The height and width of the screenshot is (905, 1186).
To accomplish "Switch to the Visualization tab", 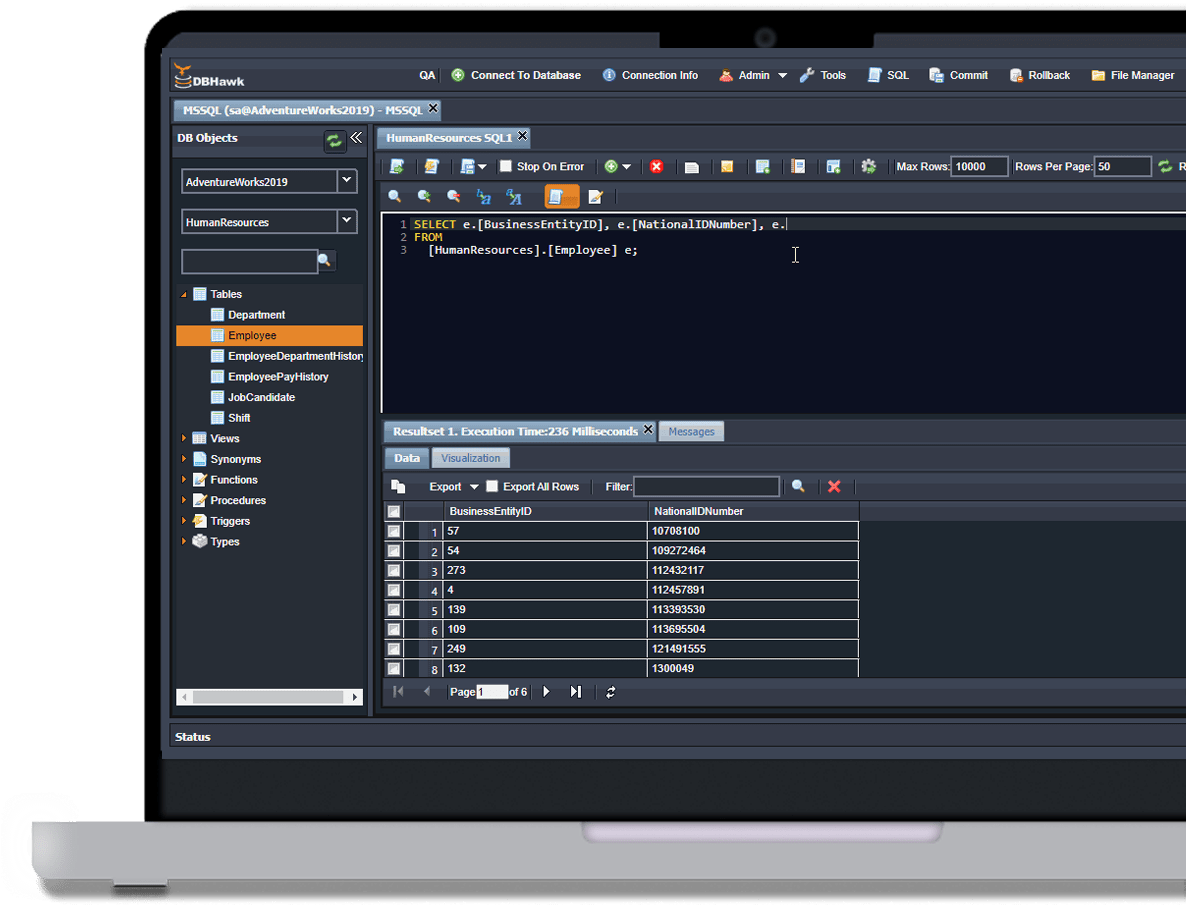I will (470, 458).
